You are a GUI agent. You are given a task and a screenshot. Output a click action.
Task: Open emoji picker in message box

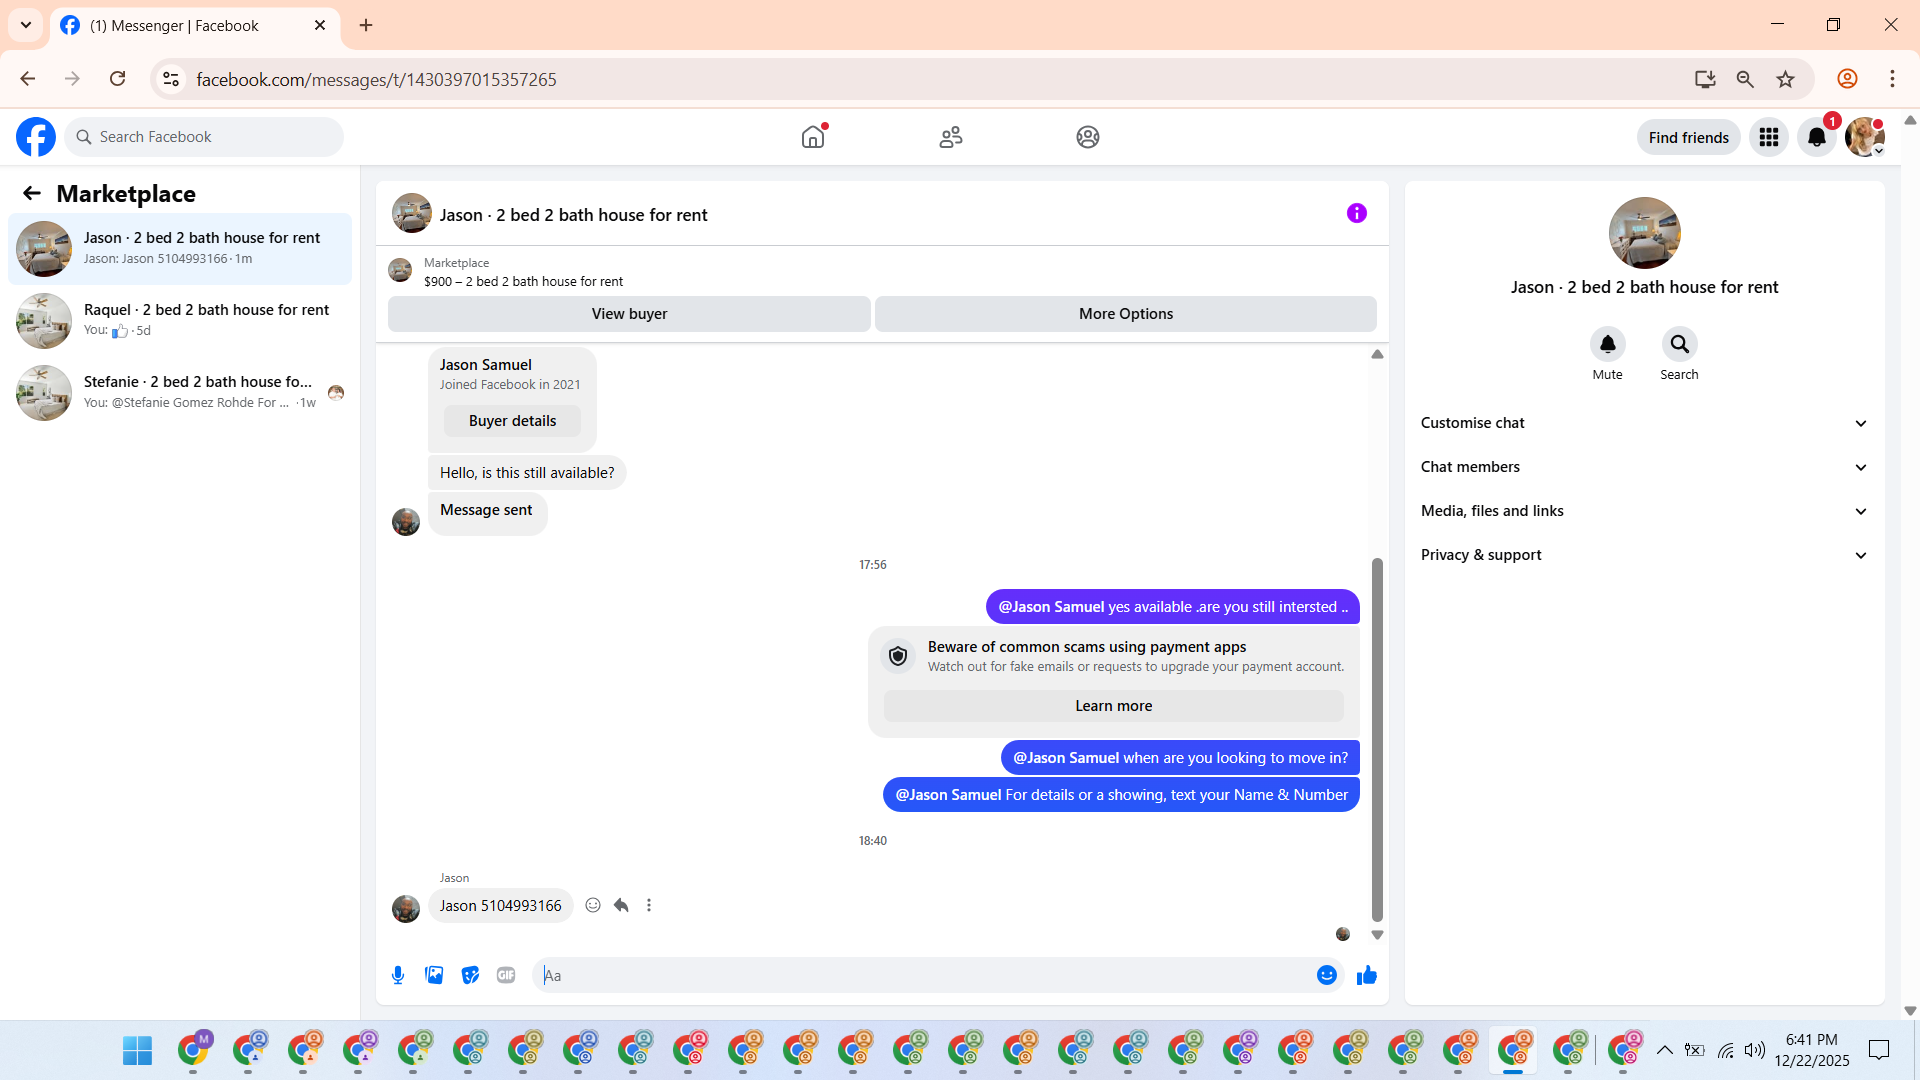tap(1327, 975)
